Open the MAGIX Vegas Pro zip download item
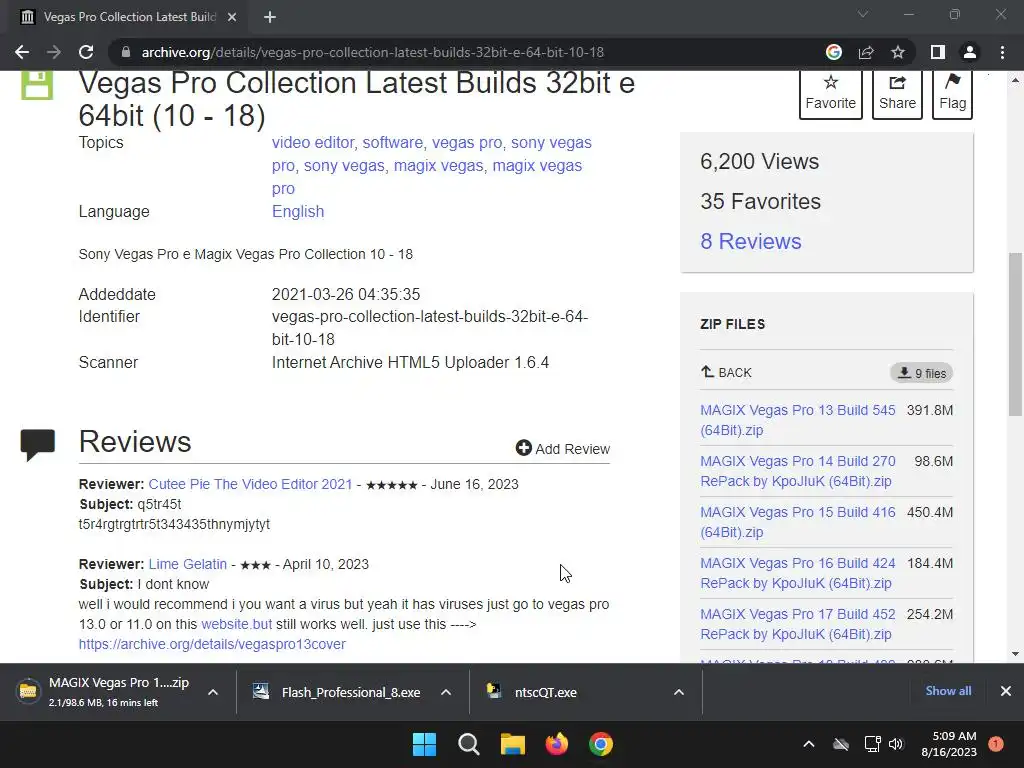 click(x=104, y=692)
